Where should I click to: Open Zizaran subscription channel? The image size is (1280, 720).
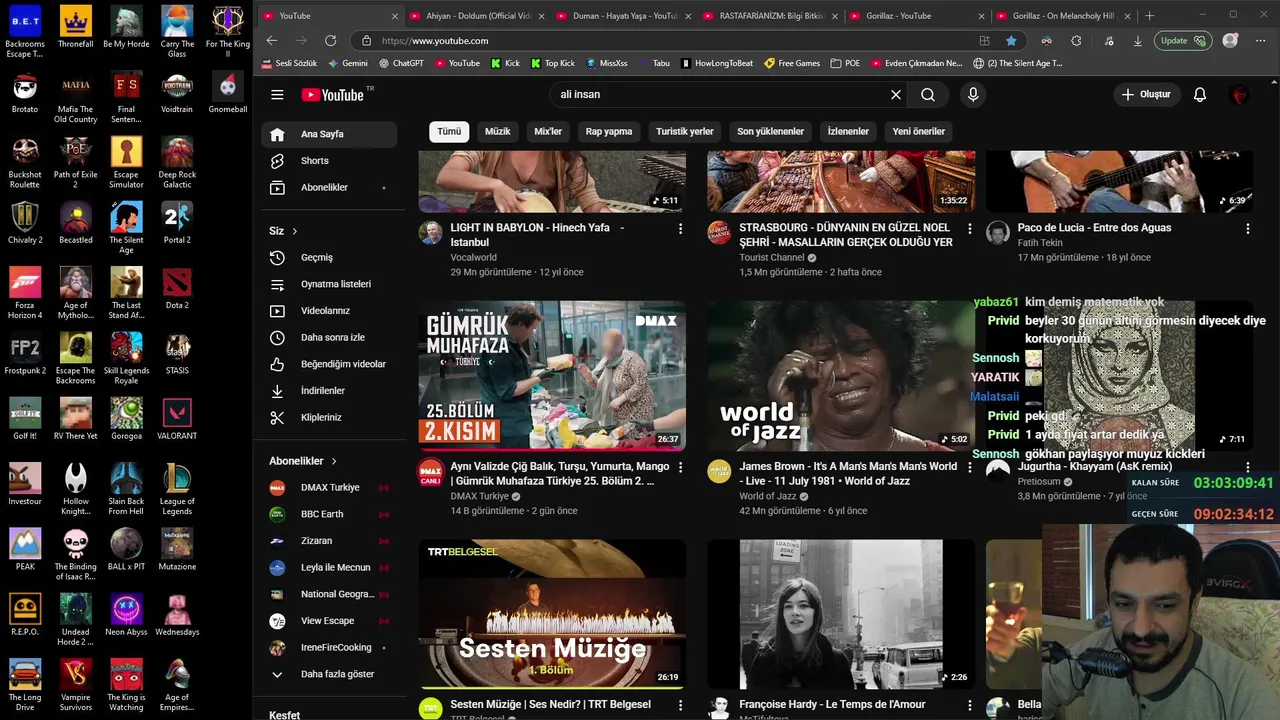[x=329, y=541]
